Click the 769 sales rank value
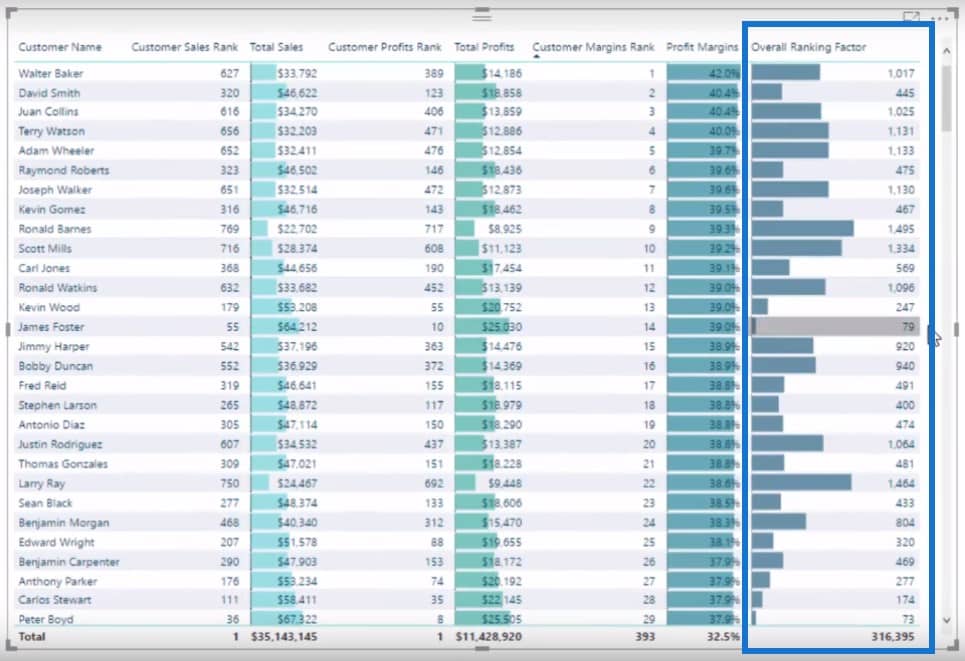 (230, 229)
